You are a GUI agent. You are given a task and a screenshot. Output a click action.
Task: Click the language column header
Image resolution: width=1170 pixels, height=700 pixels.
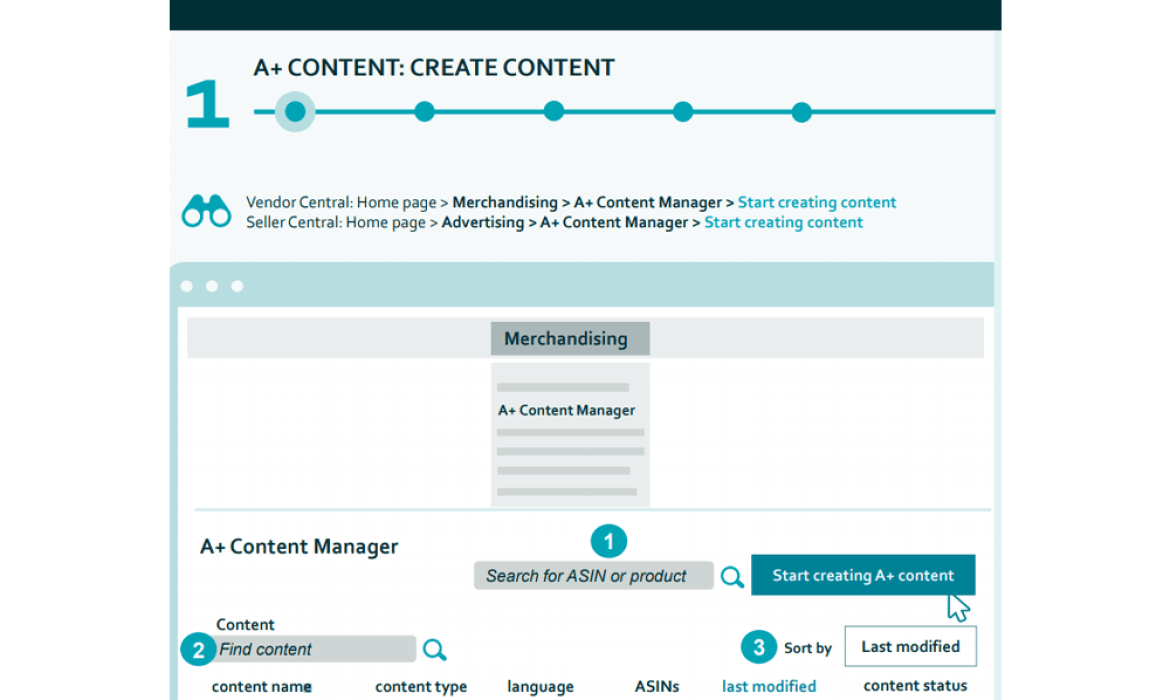pos(540,687)
